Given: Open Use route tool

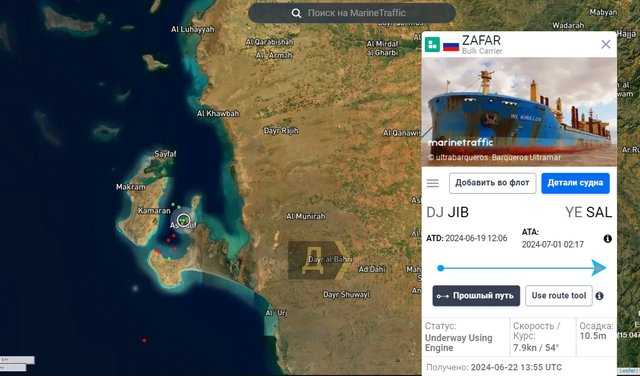Looking at the screenshot, I should pyautogui.click(x=558, y=296).
